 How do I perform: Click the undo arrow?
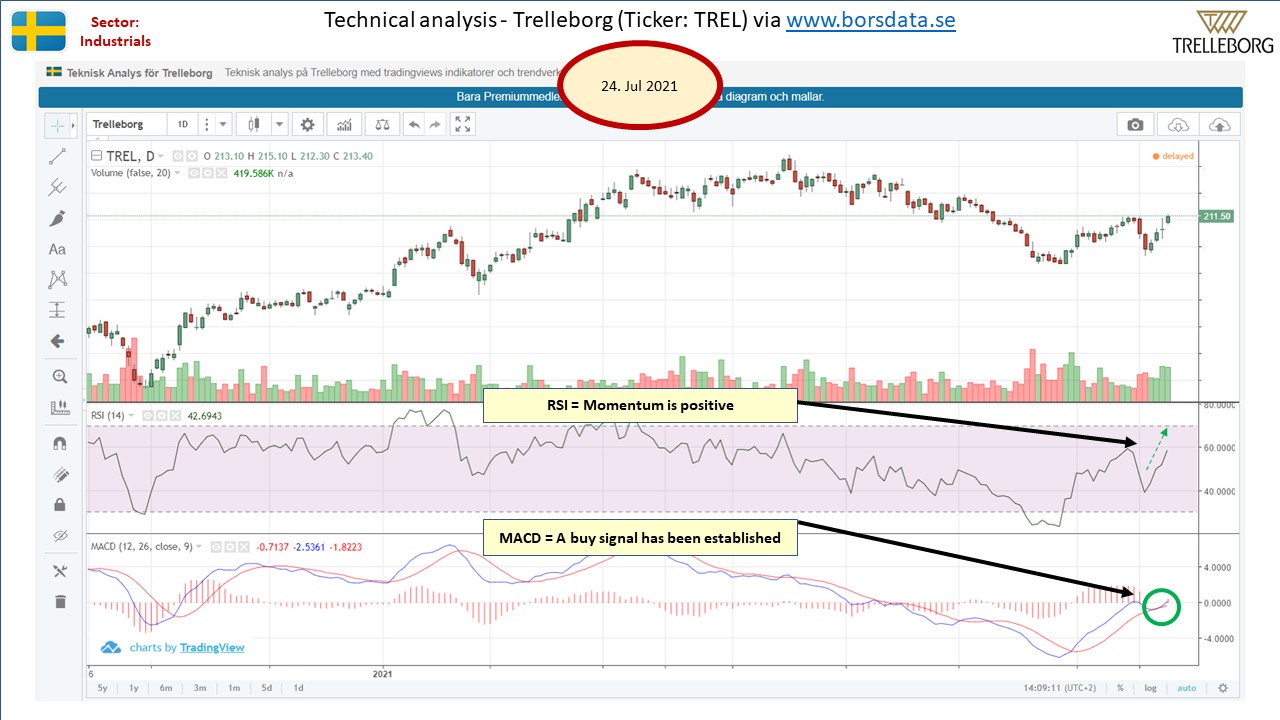point(414,124)
